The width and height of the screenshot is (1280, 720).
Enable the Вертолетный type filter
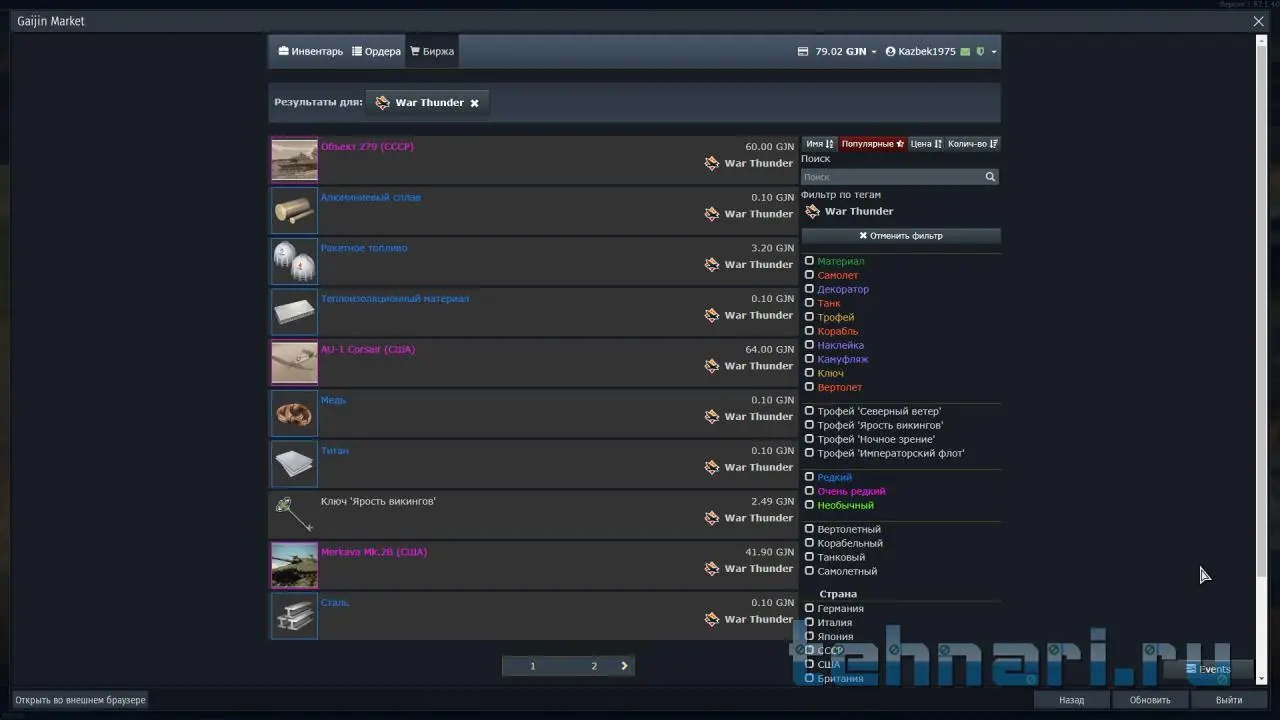click(x=809, y=529)
